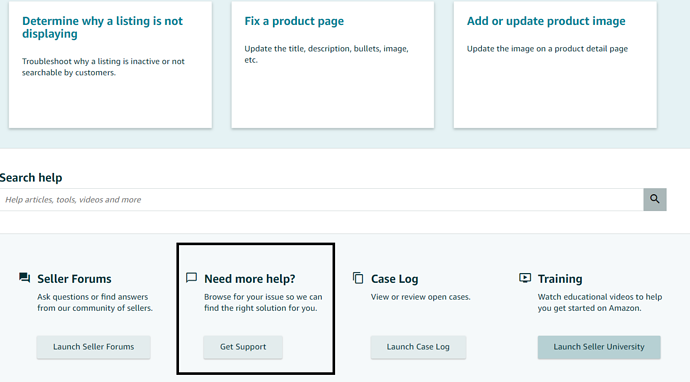
Task: Click text 'Update the image on a product detail page'
Action: coord(547,49)
